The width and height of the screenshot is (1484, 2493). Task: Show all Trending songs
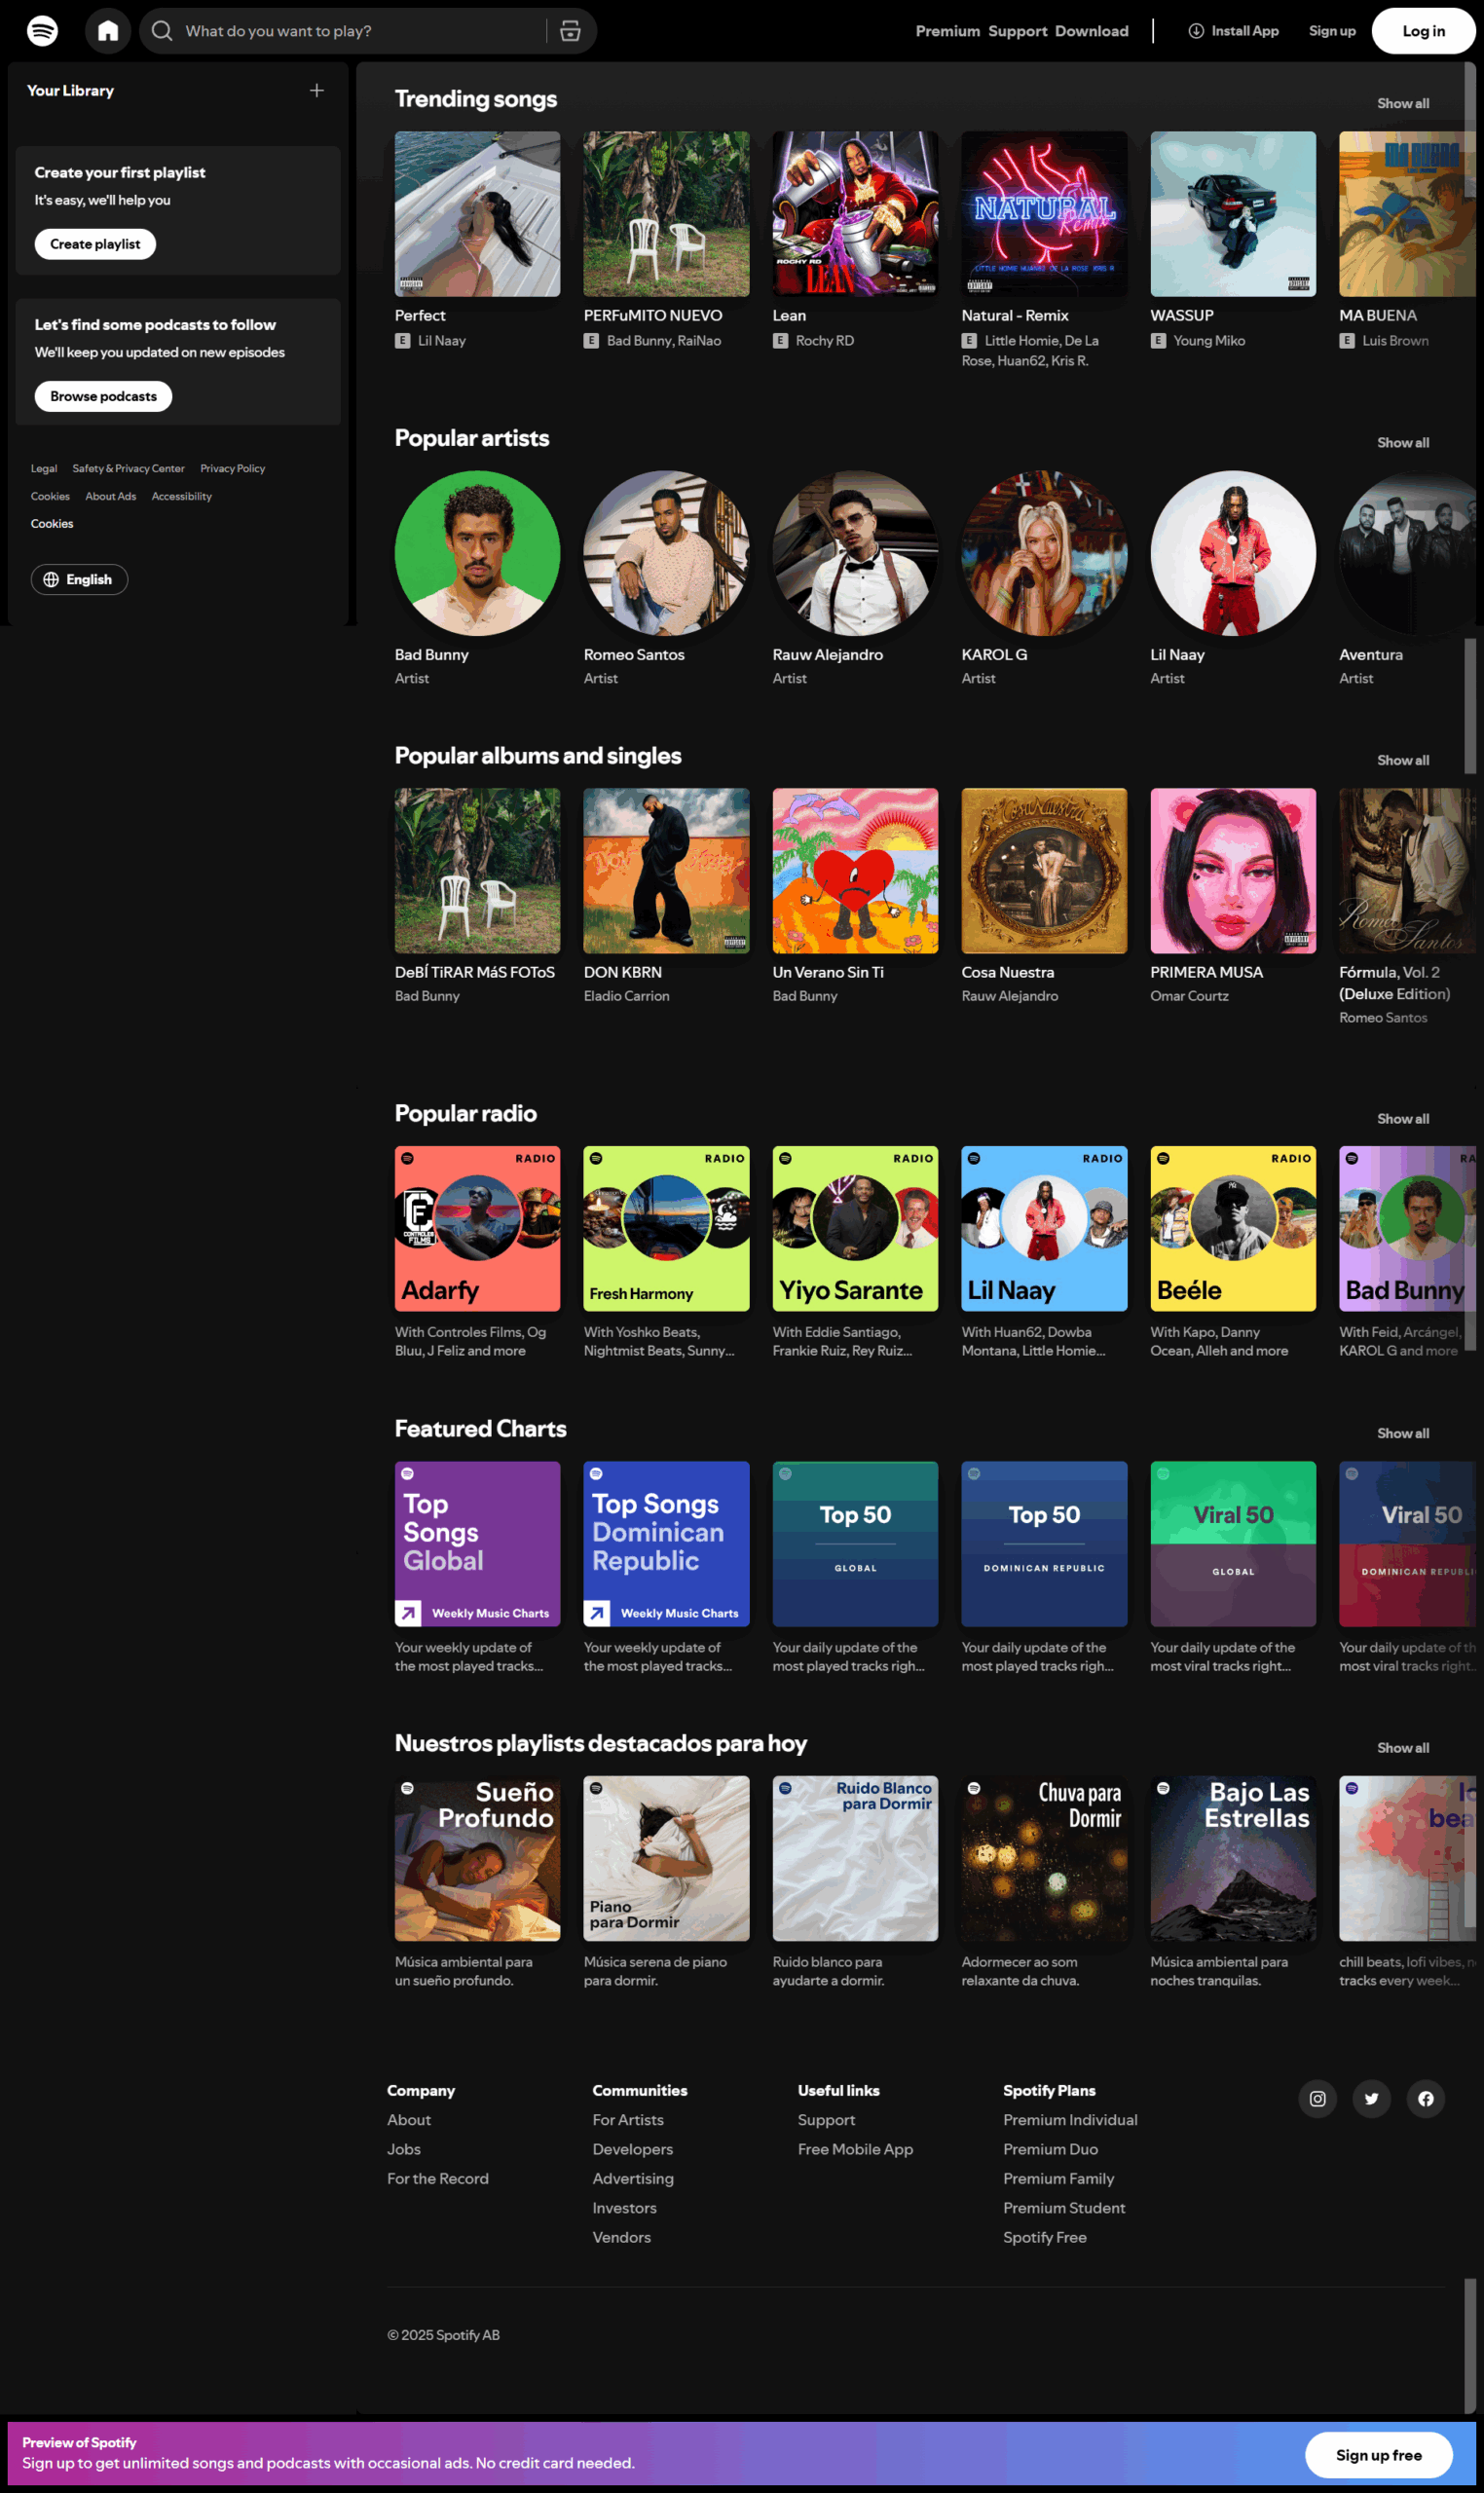point(1402,104)
